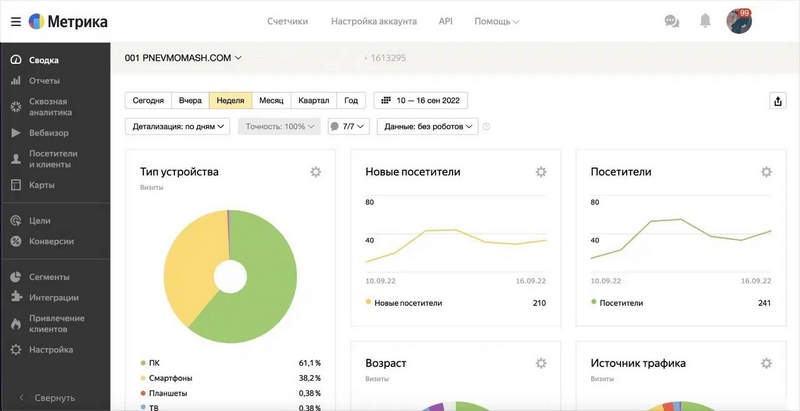The height and width of the screenshot is (411, 800).
Task: Click the Сквозная аналитика icon
Action: point(16,107)
